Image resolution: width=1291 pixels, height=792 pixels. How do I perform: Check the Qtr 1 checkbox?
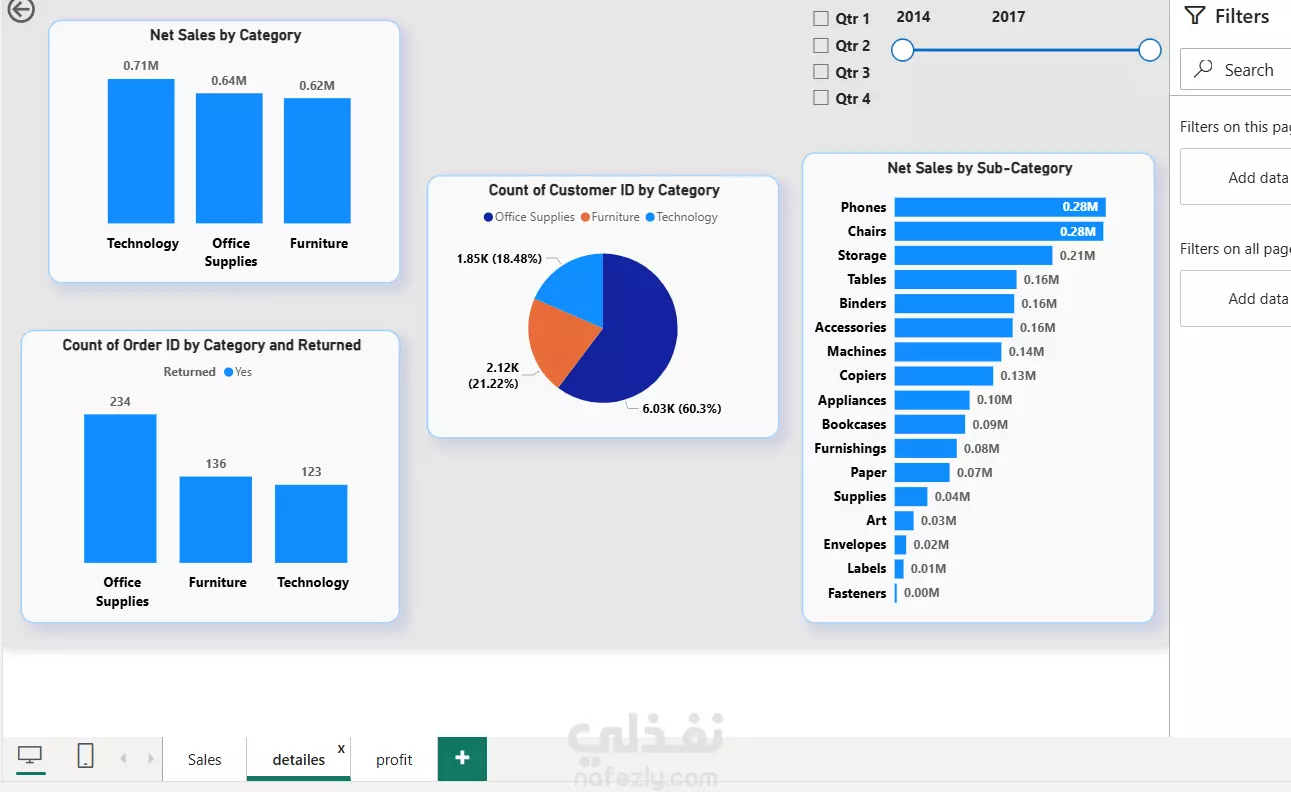click(x=821, y=19)
